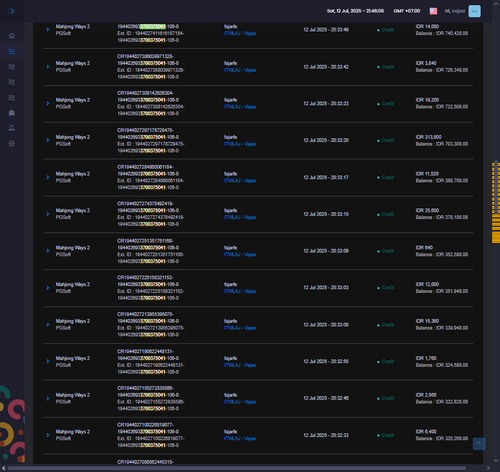Expand the row dated 20:33:00

(48, 325)
